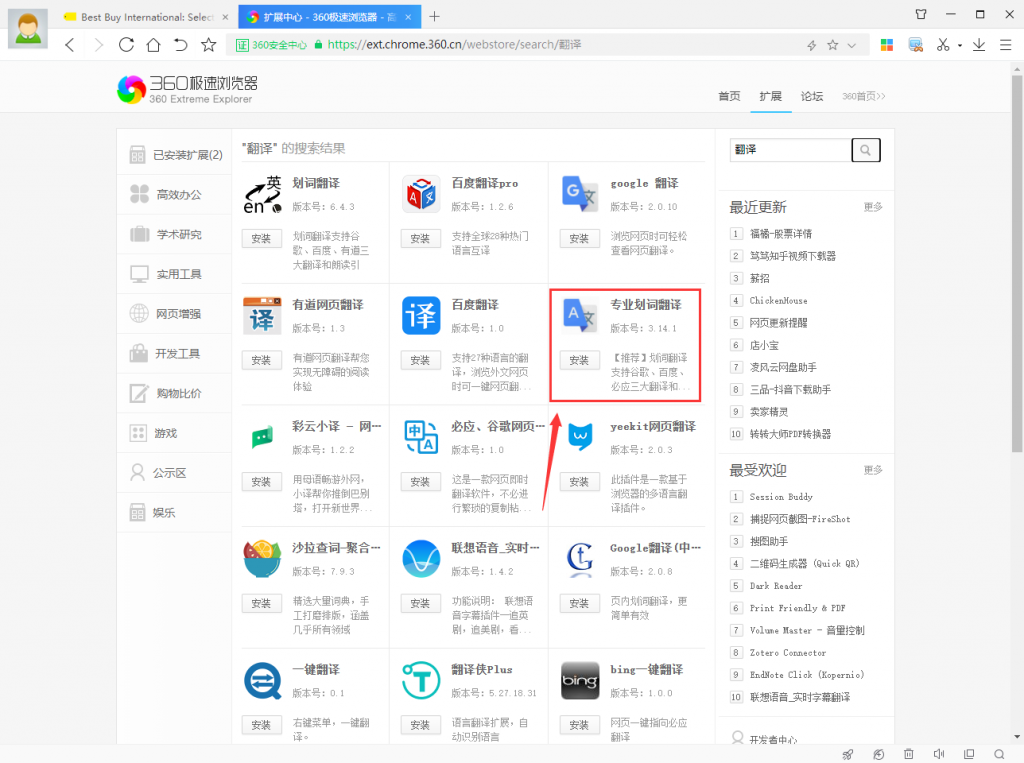Open 有道网页翻译 extension icon
The image size is (1024, 763).
[262, 316]
